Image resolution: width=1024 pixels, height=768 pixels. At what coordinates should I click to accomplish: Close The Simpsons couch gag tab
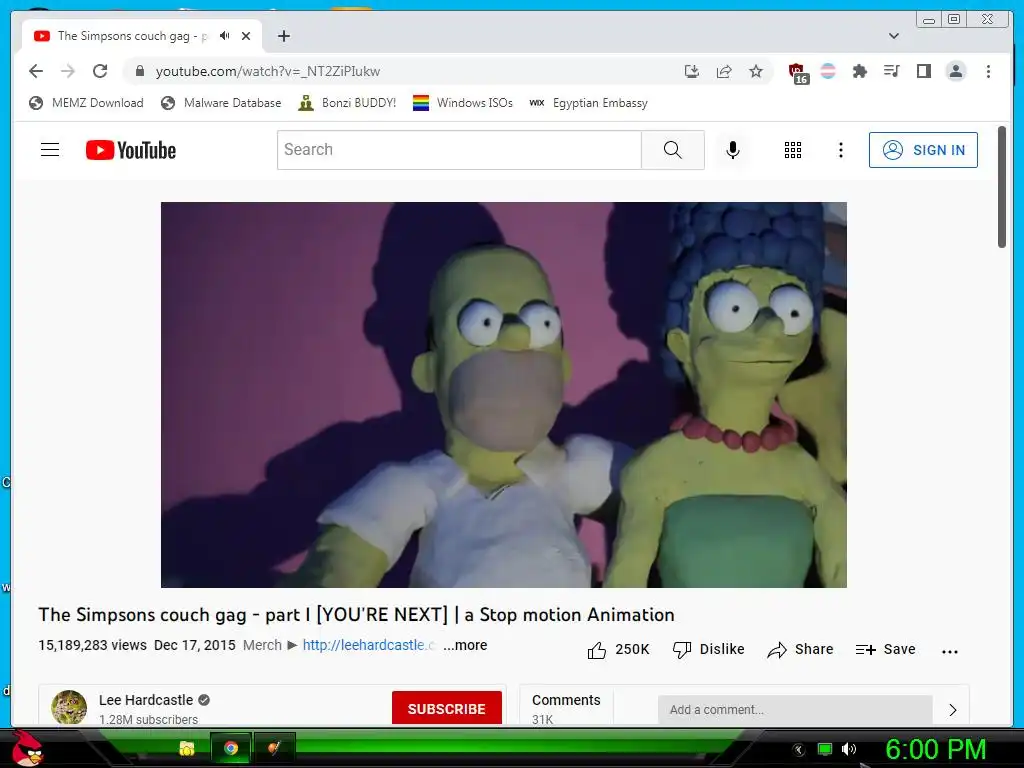click(x=246, y=36)
